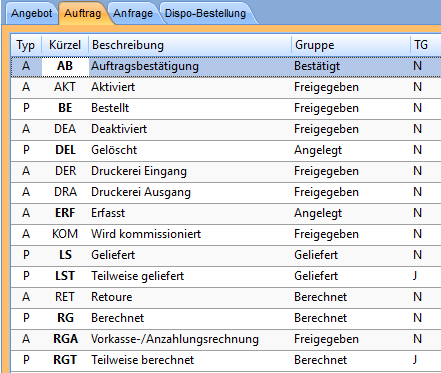Open the Anfrage tab
The image size is (441, 373).
click(133, 14)
